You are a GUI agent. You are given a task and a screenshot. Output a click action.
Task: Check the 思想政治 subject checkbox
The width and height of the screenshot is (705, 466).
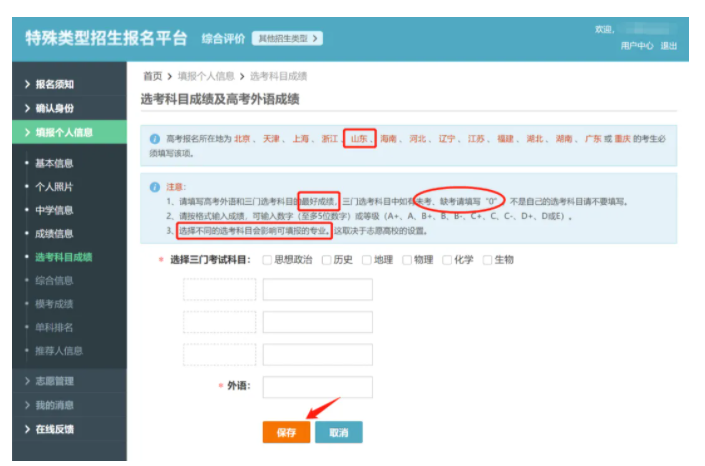267,260
